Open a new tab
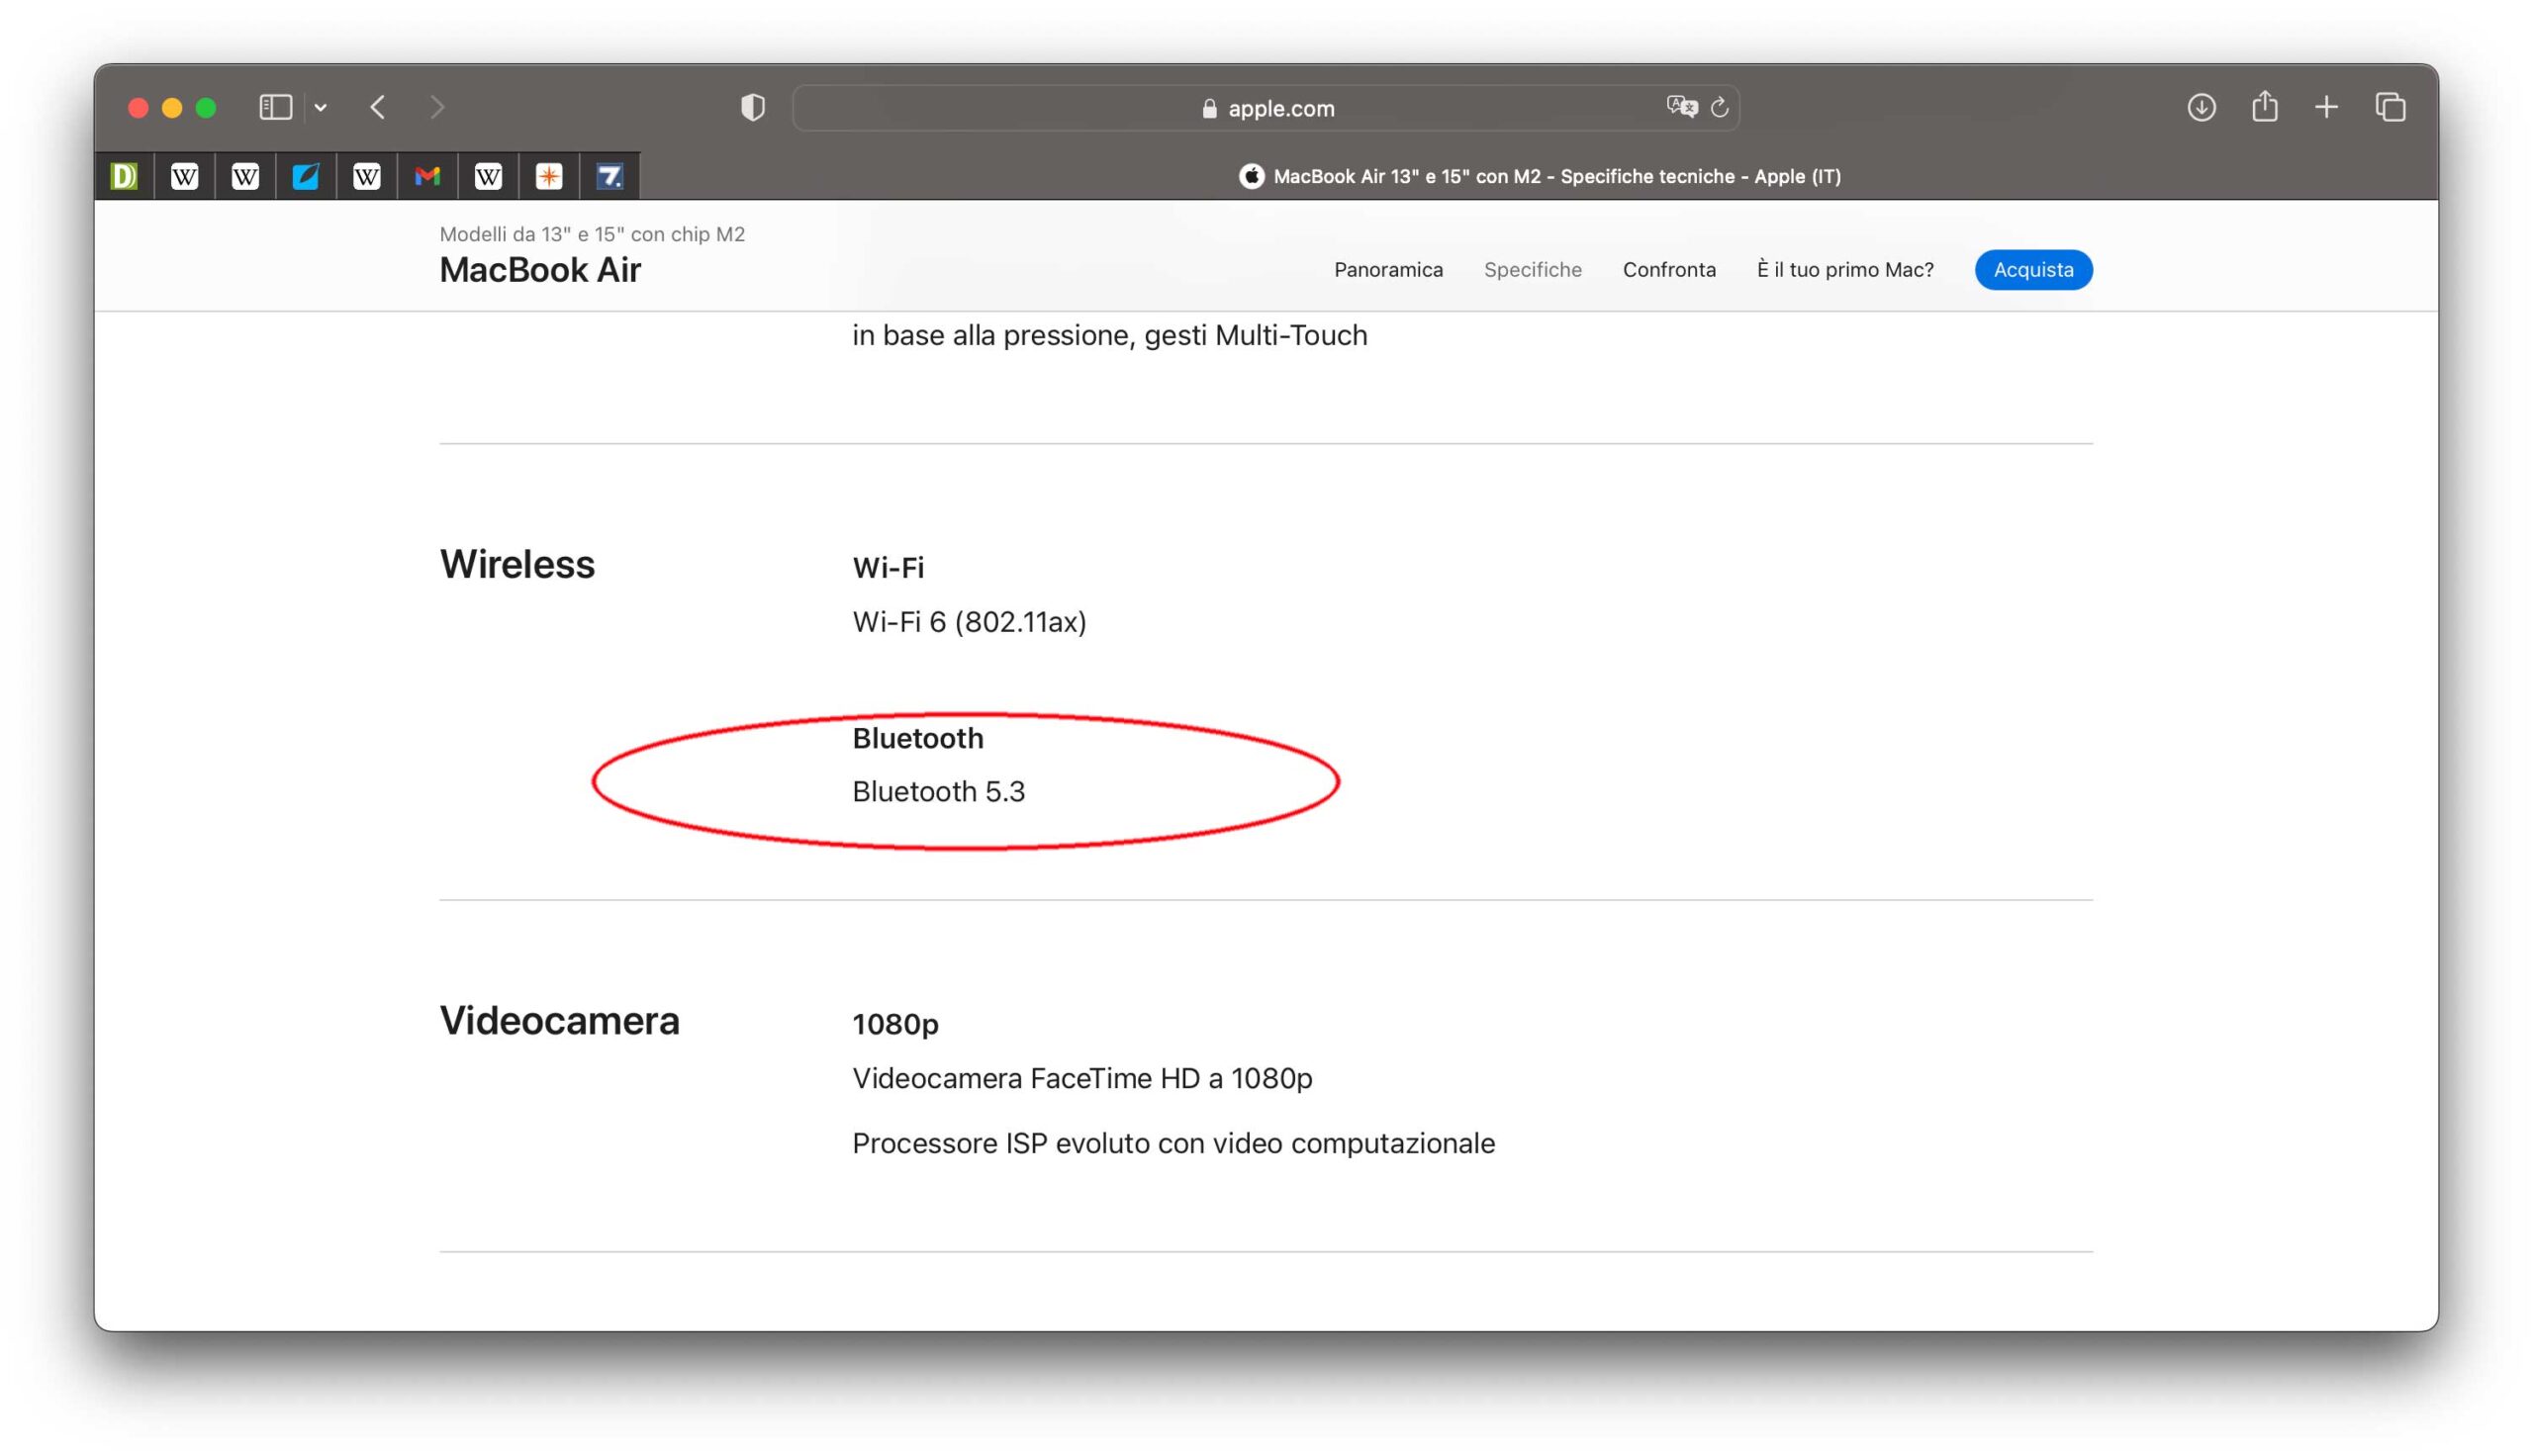The image size is (2533, 1456). (2327, 107)
